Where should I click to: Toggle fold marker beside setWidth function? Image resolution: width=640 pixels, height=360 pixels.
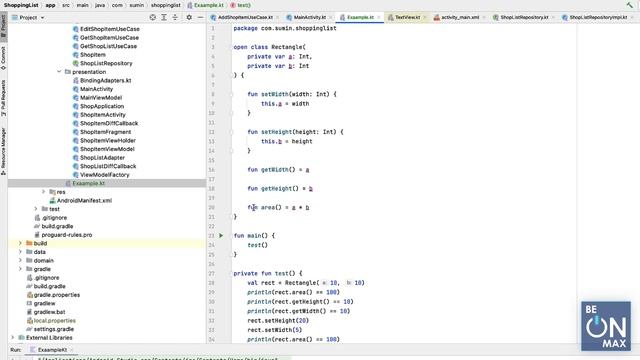[x=231, y=94]
